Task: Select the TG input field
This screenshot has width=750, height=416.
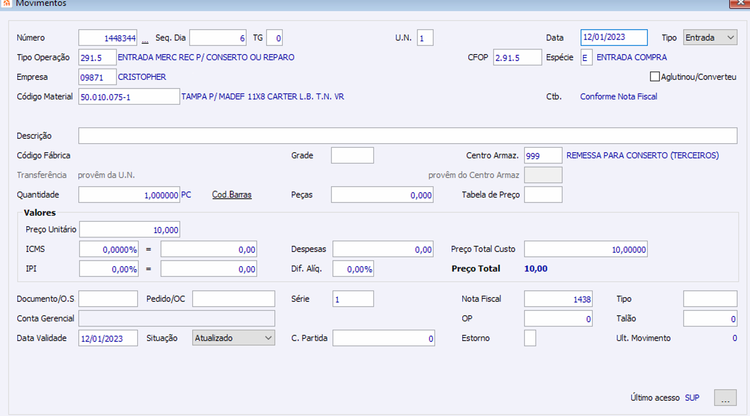Action: pyautogui.click(x=274, y=38)
